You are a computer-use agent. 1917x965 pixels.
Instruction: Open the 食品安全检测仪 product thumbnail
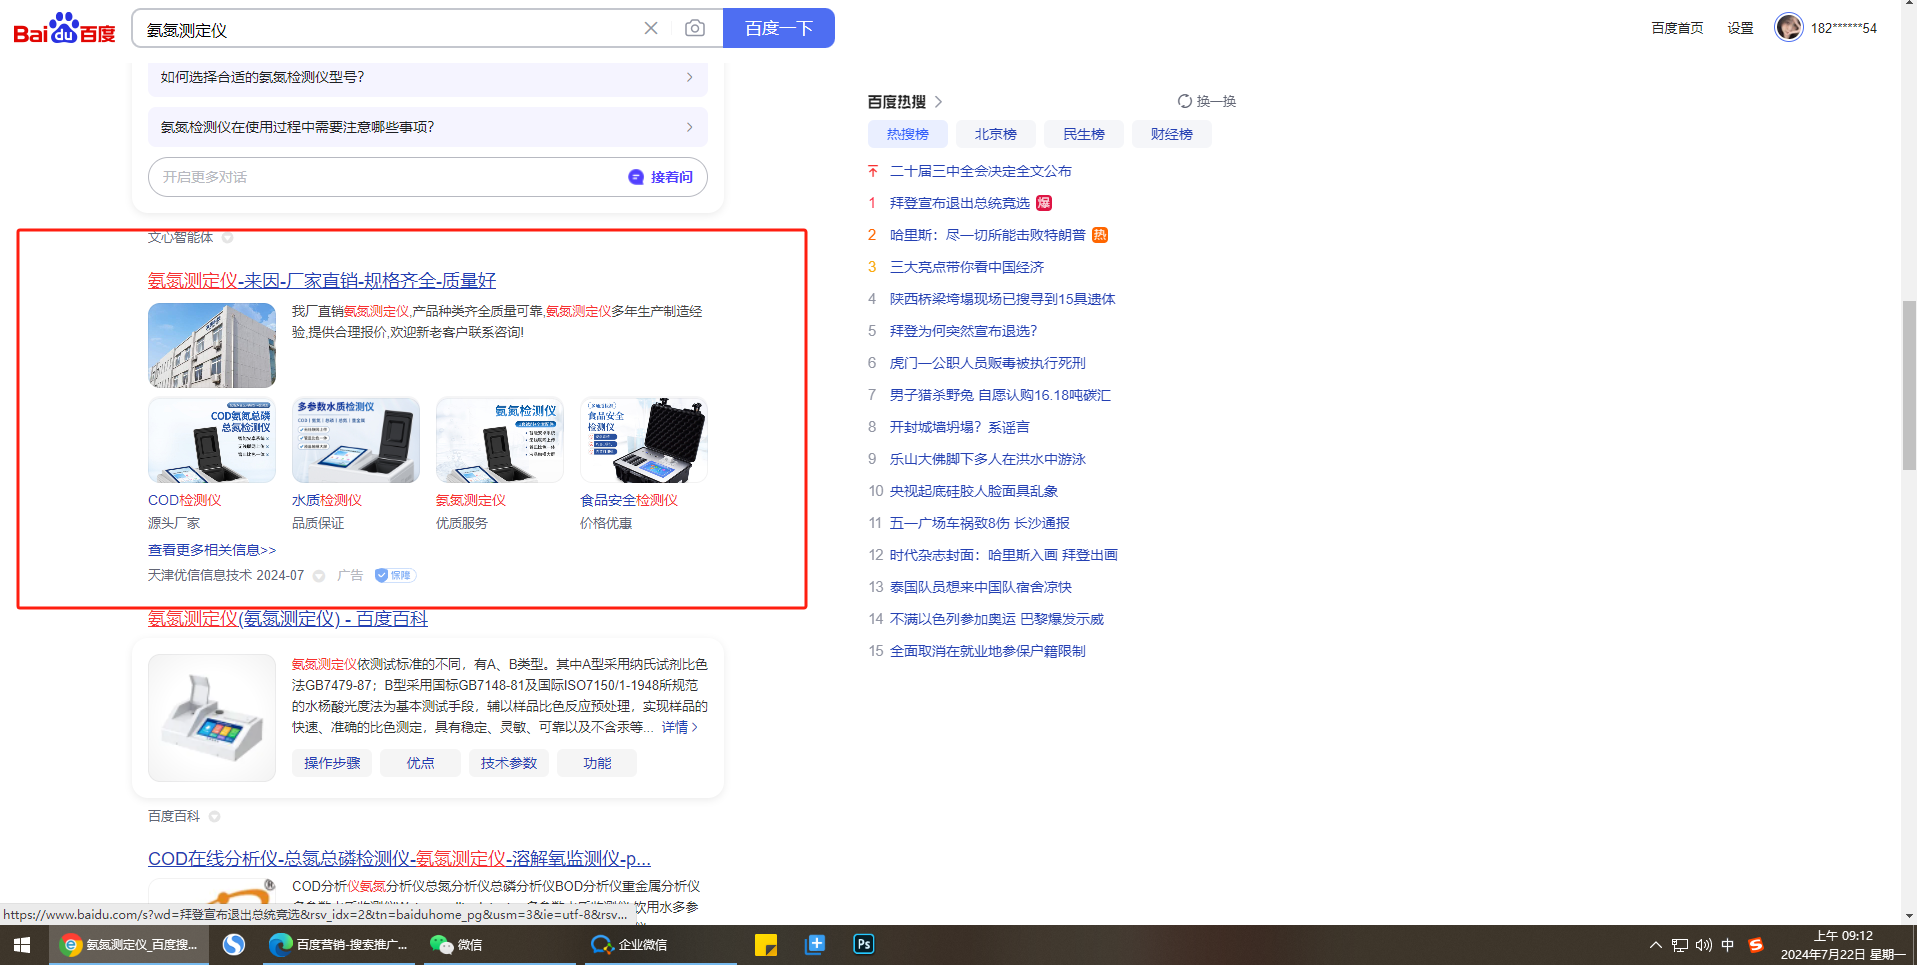click(x=643, y=441)
